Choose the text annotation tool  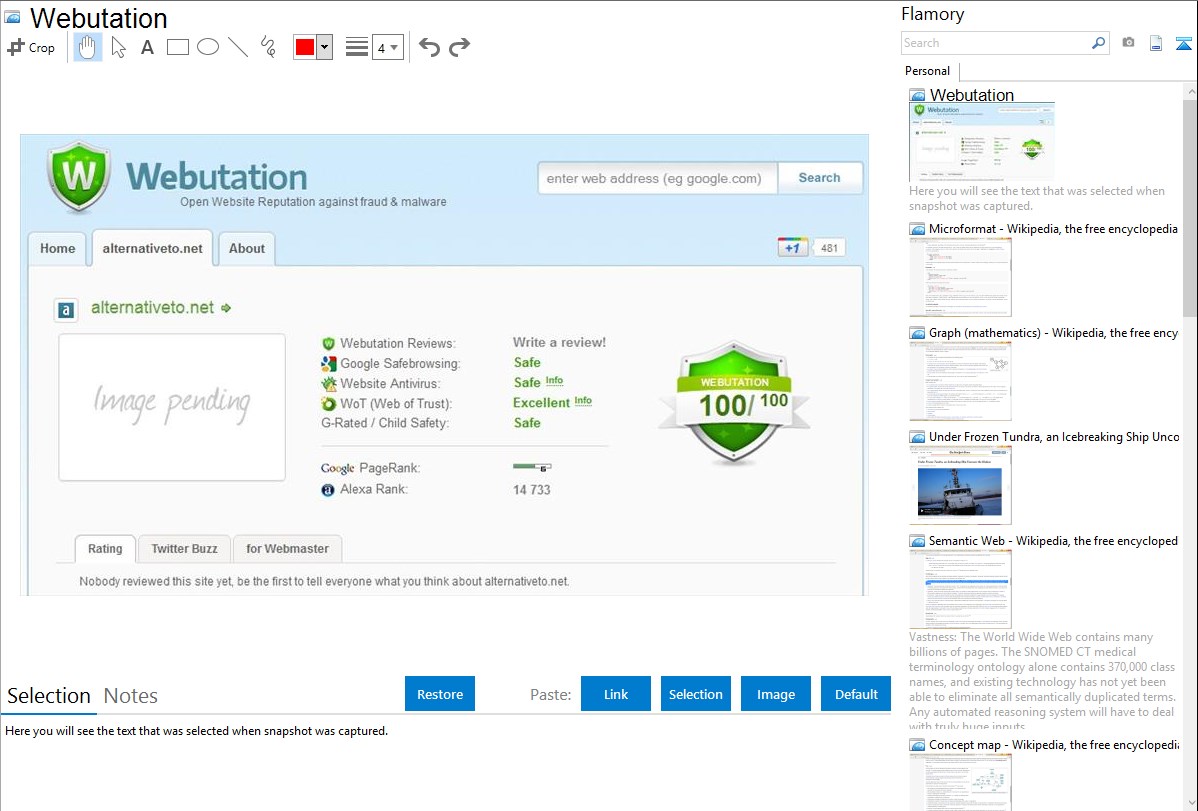(147, 47)
